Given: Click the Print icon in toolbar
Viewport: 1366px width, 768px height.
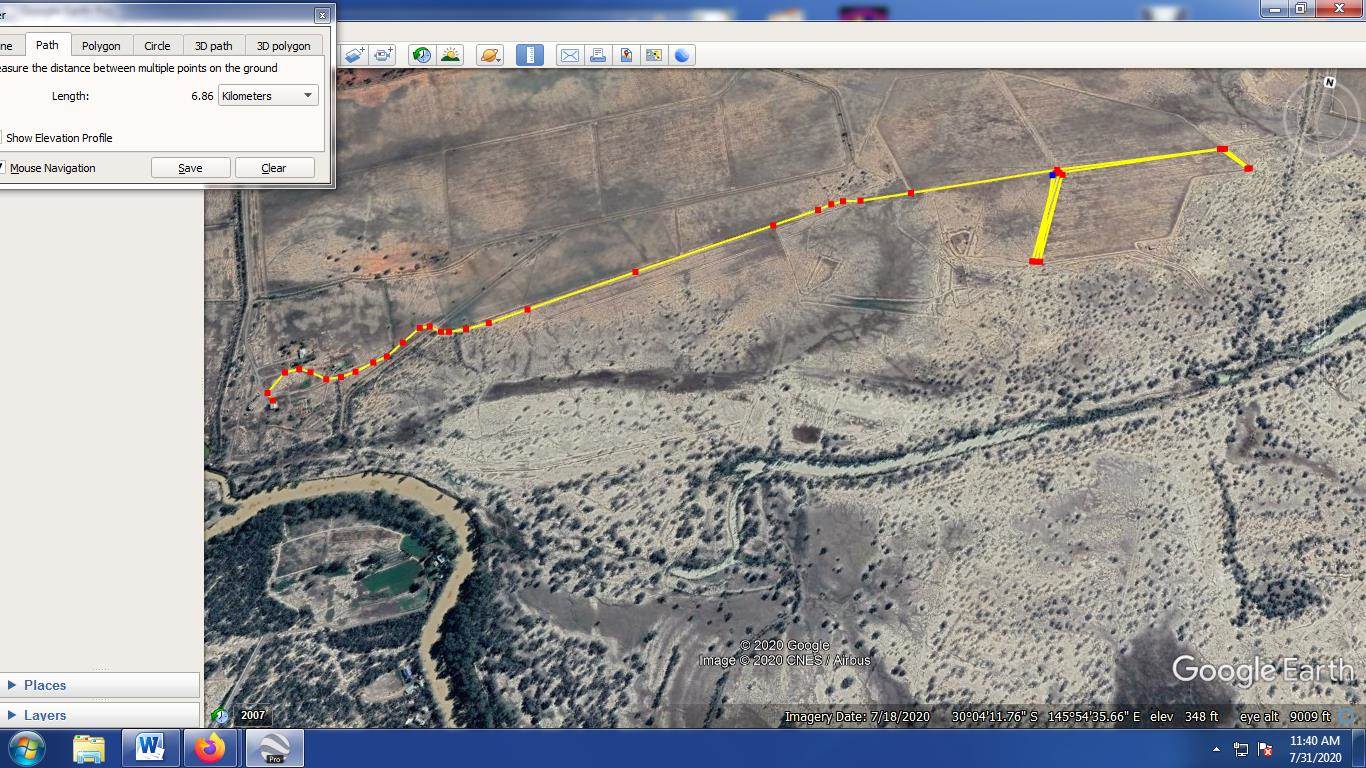Looking at the screenshot, I should coord(598,55).
